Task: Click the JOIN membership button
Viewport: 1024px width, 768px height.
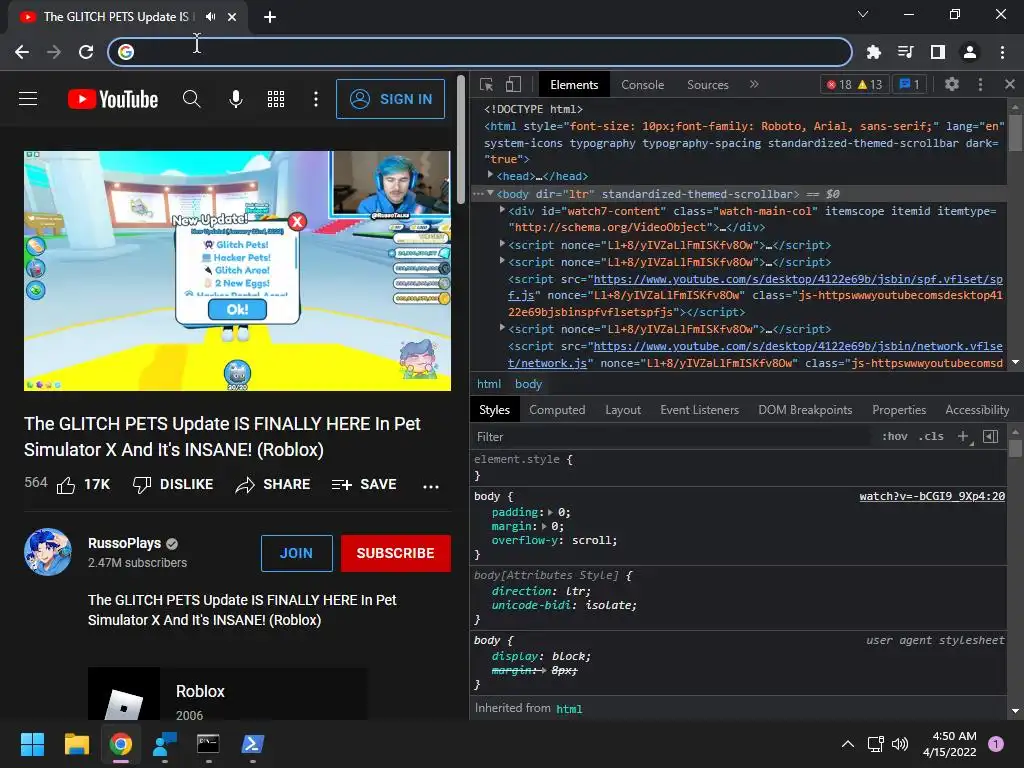Action: click(x=296, y=553)
